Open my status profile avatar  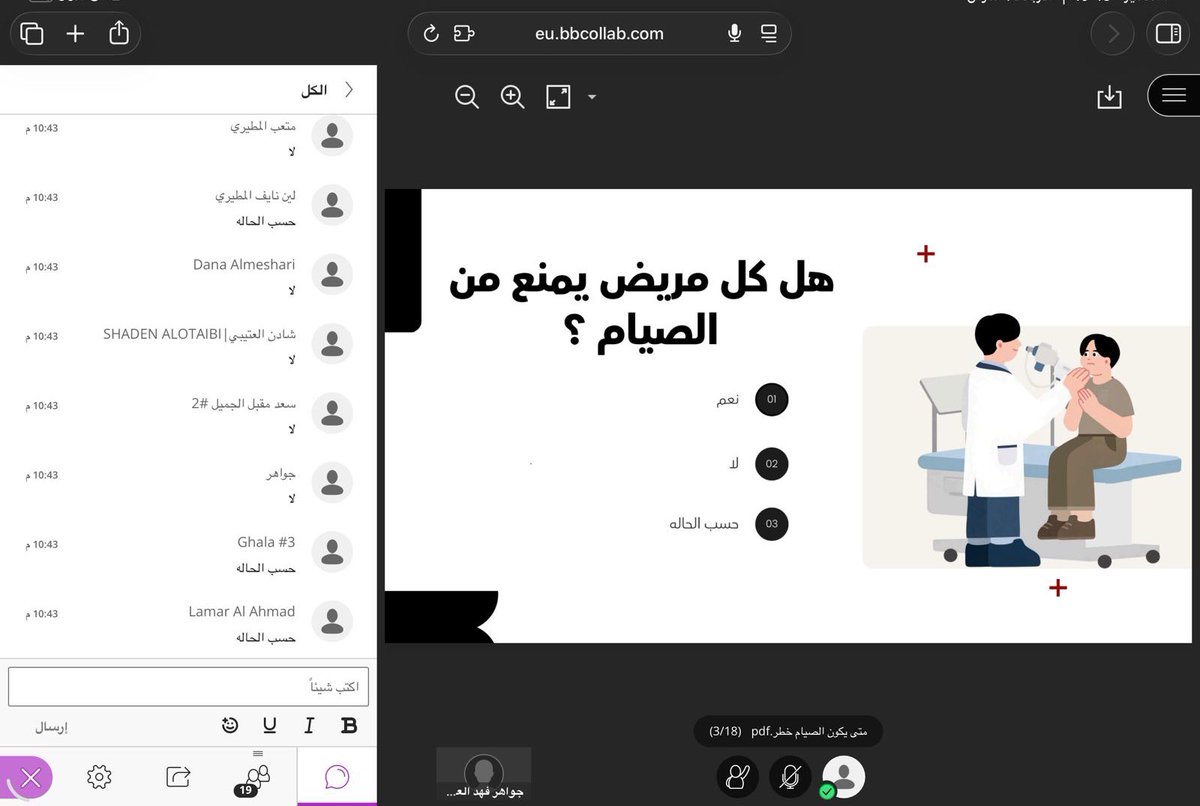tap(843, 777)
